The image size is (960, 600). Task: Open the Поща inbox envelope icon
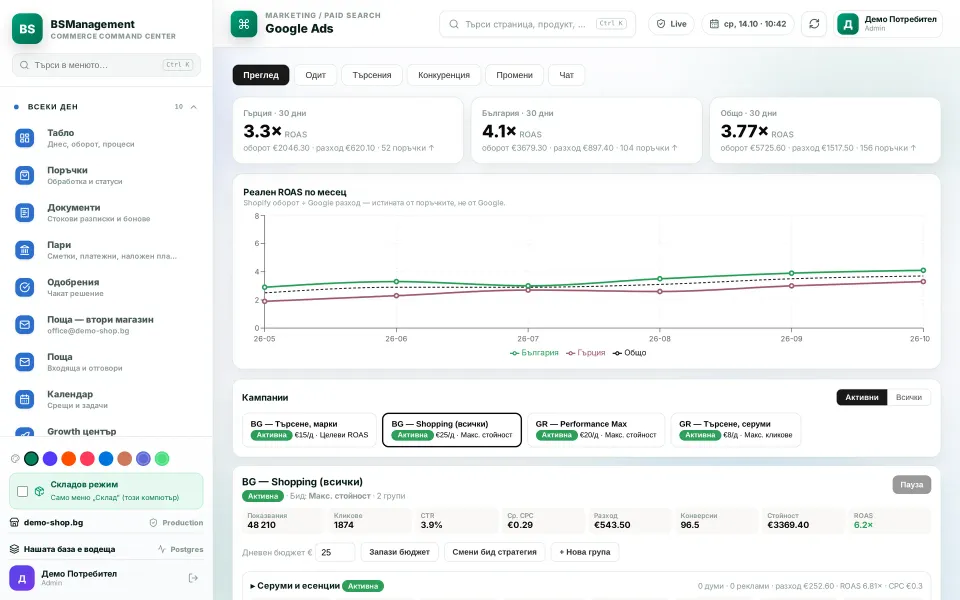pos(24,362)
